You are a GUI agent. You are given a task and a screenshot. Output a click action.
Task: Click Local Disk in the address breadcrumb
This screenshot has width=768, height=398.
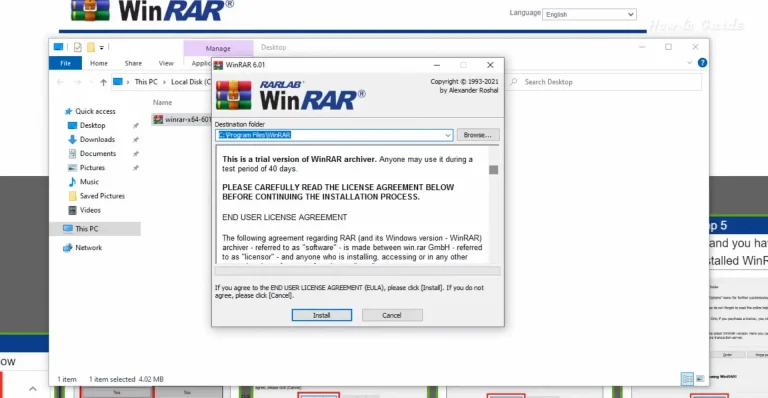pos(191,82)
